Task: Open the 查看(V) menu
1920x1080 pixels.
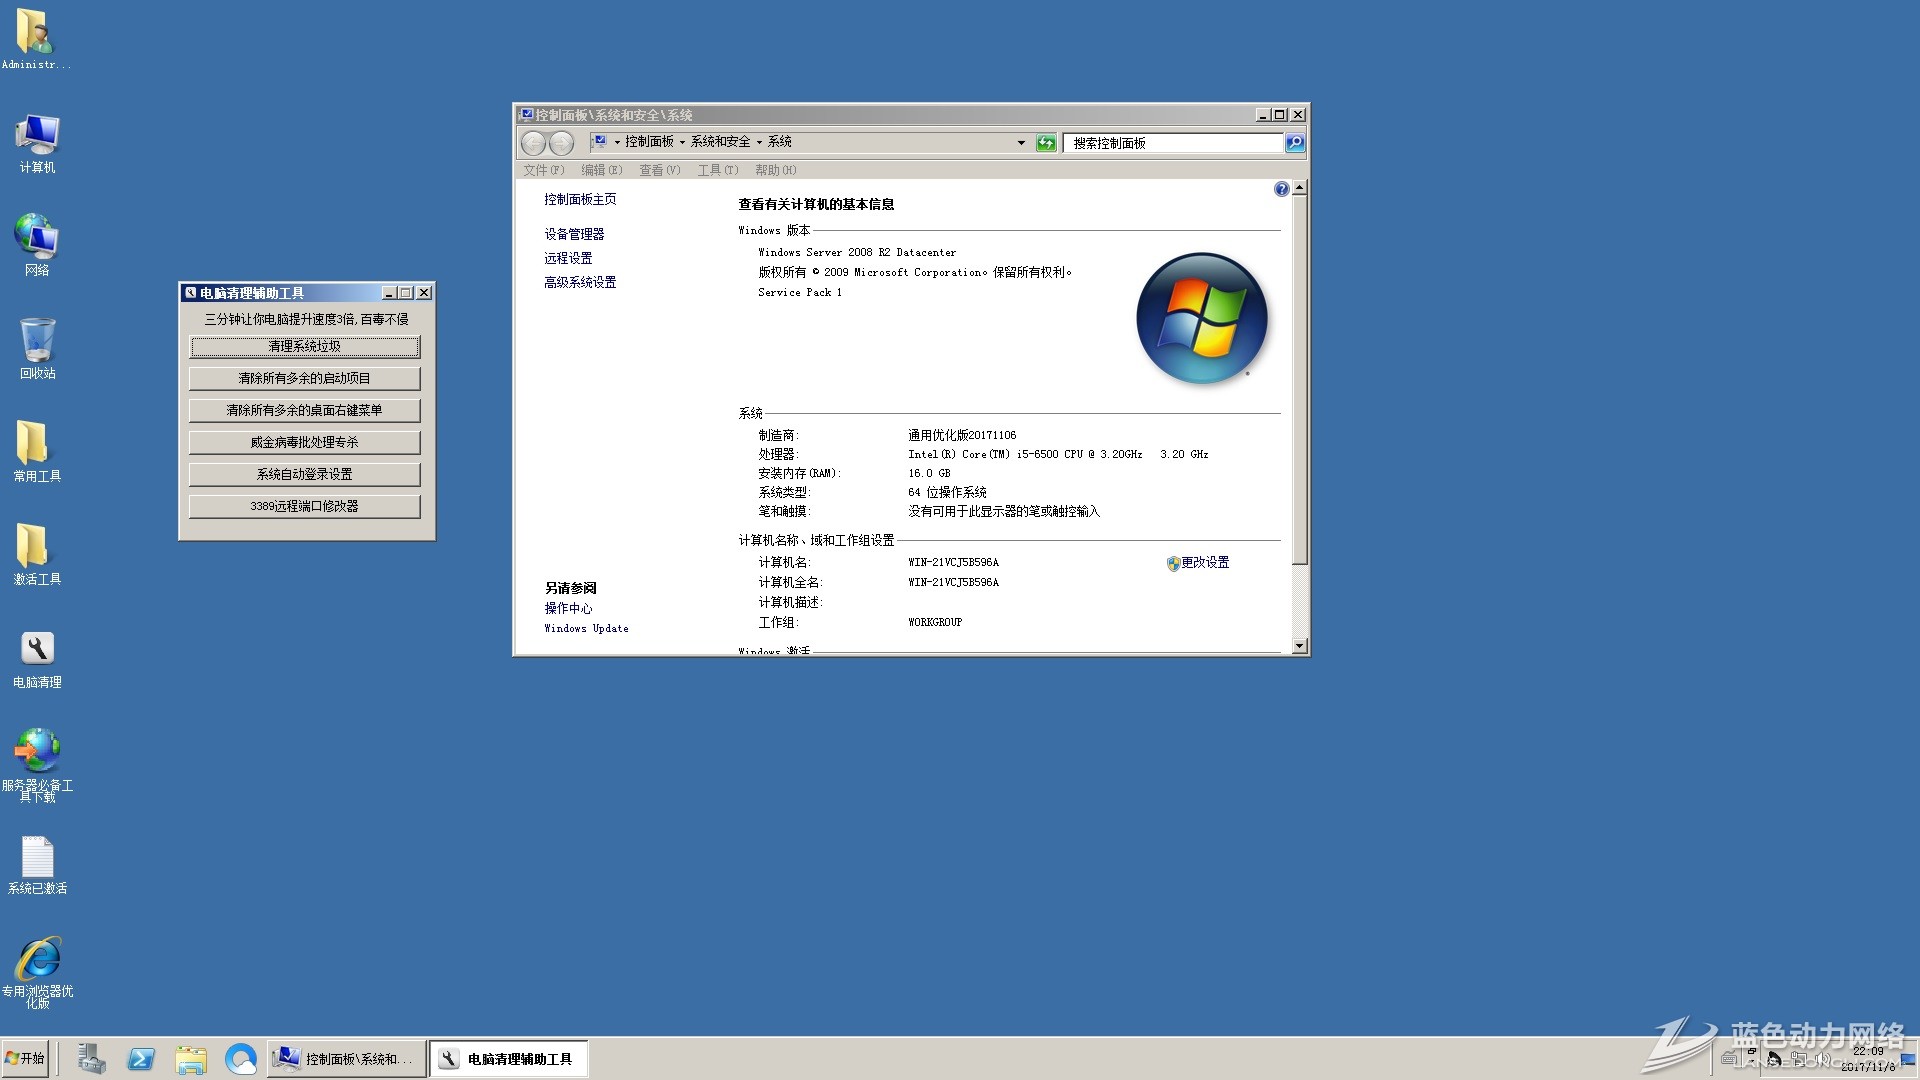Action: (x=659, y=170)
